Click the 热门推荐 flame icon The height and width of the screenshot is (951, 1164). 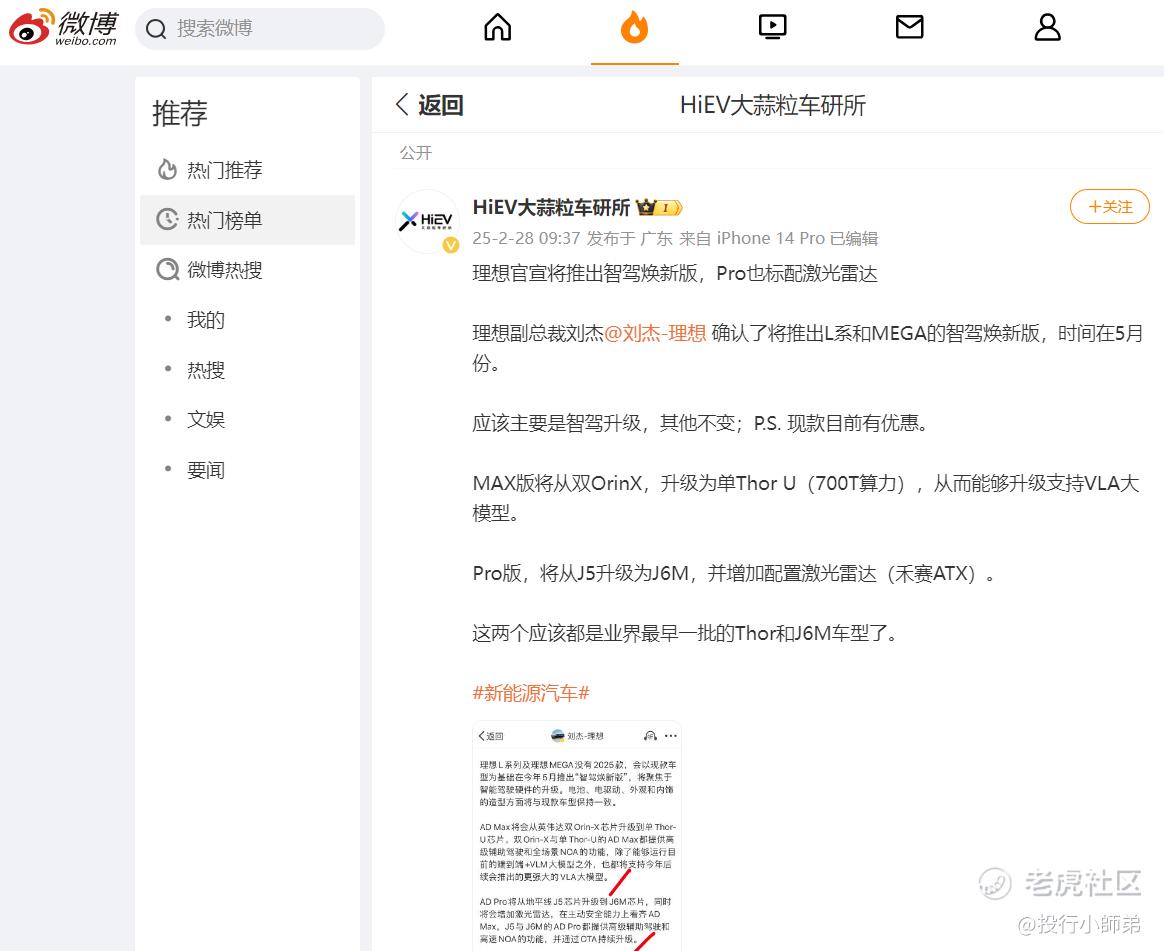click(x=167, y=170)
